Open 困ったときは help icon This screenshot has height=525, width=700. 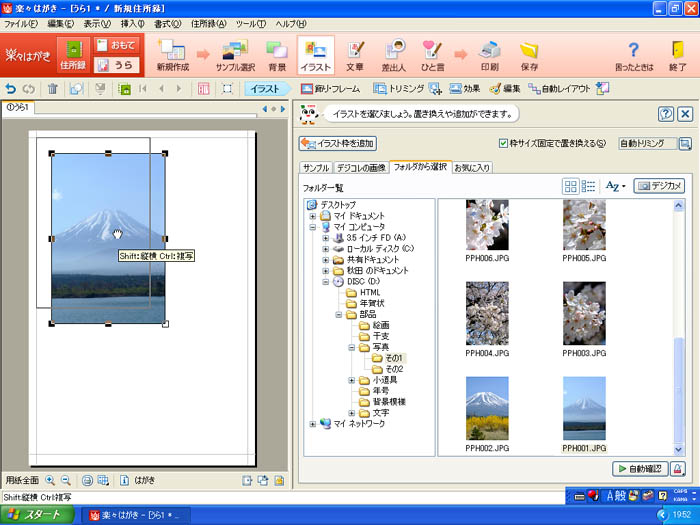tap(632, 54)
